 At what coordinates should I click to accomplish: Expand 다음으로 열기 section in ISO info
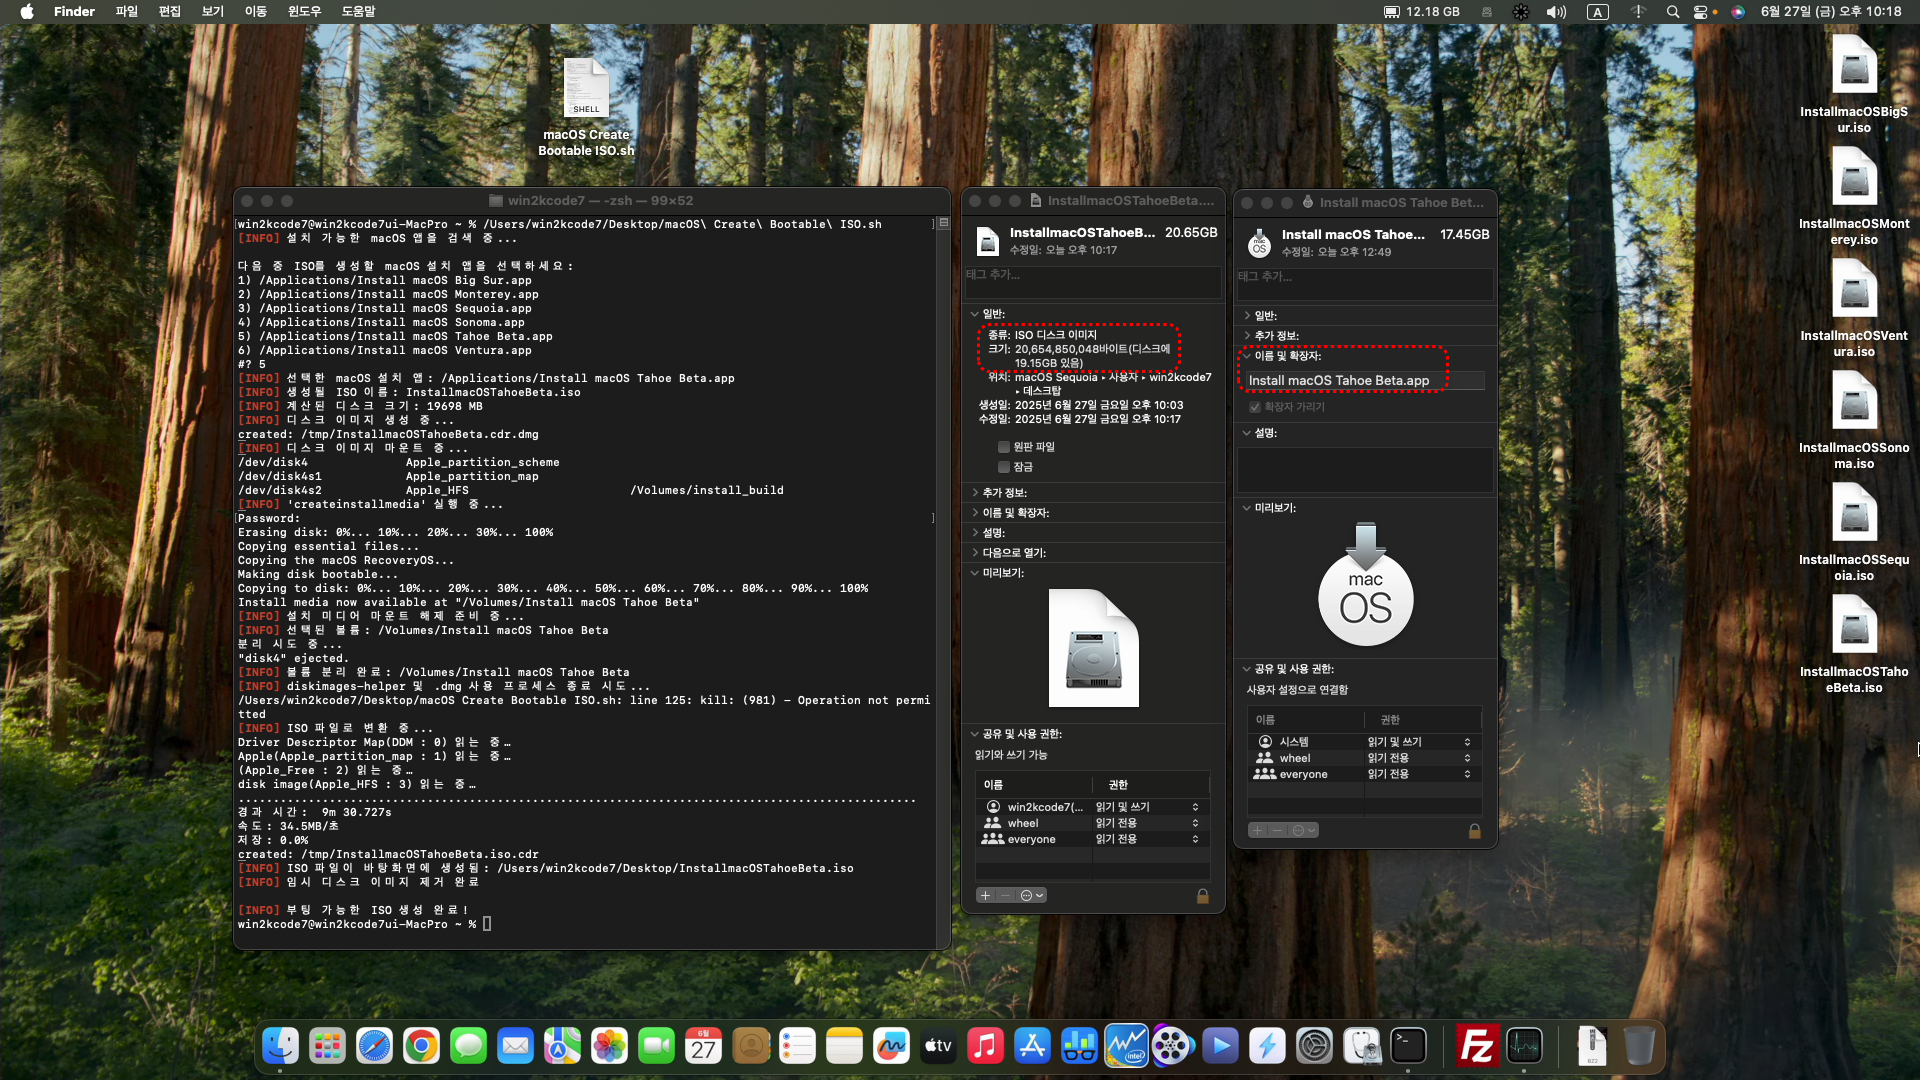click(975, 553)
